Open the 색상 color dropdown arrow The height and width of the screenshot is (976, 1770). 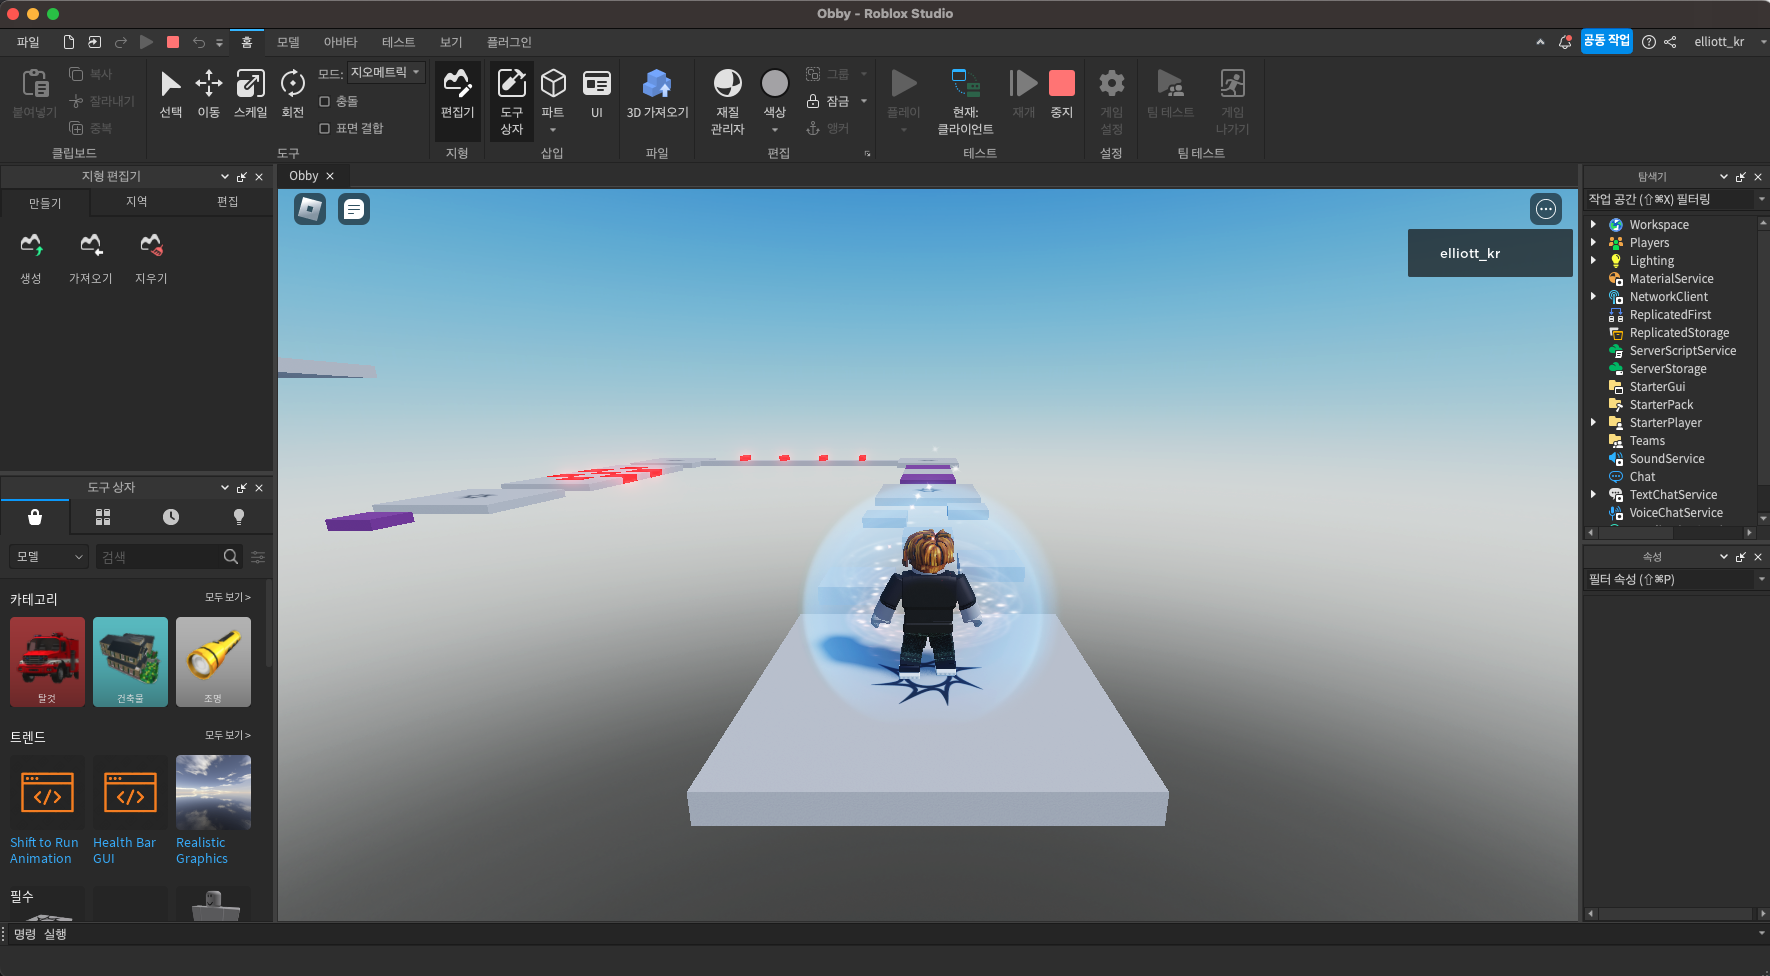tap(775, 130)
